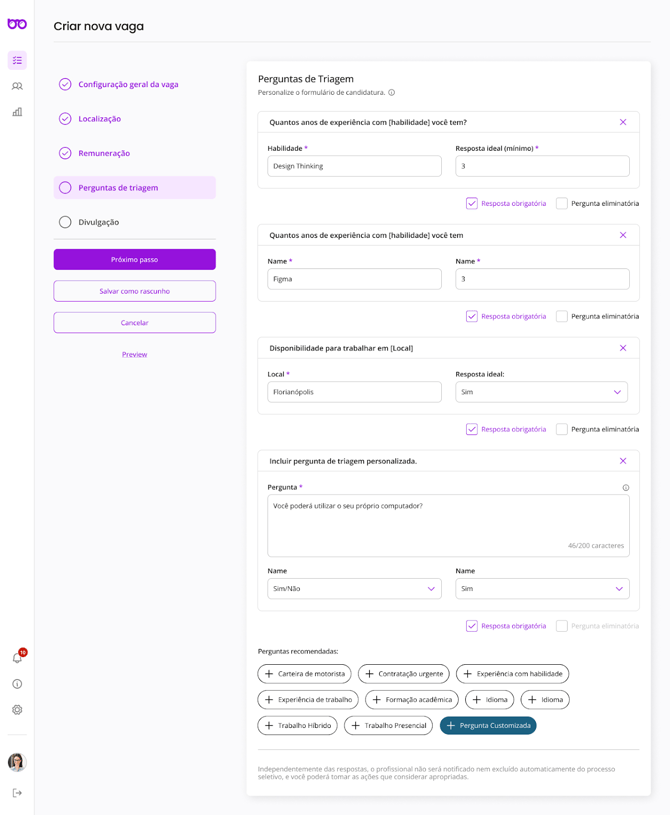Click the Habilidade field containing Design Thinking
Viewport: 670px width, 815px height.
[354, 166]
